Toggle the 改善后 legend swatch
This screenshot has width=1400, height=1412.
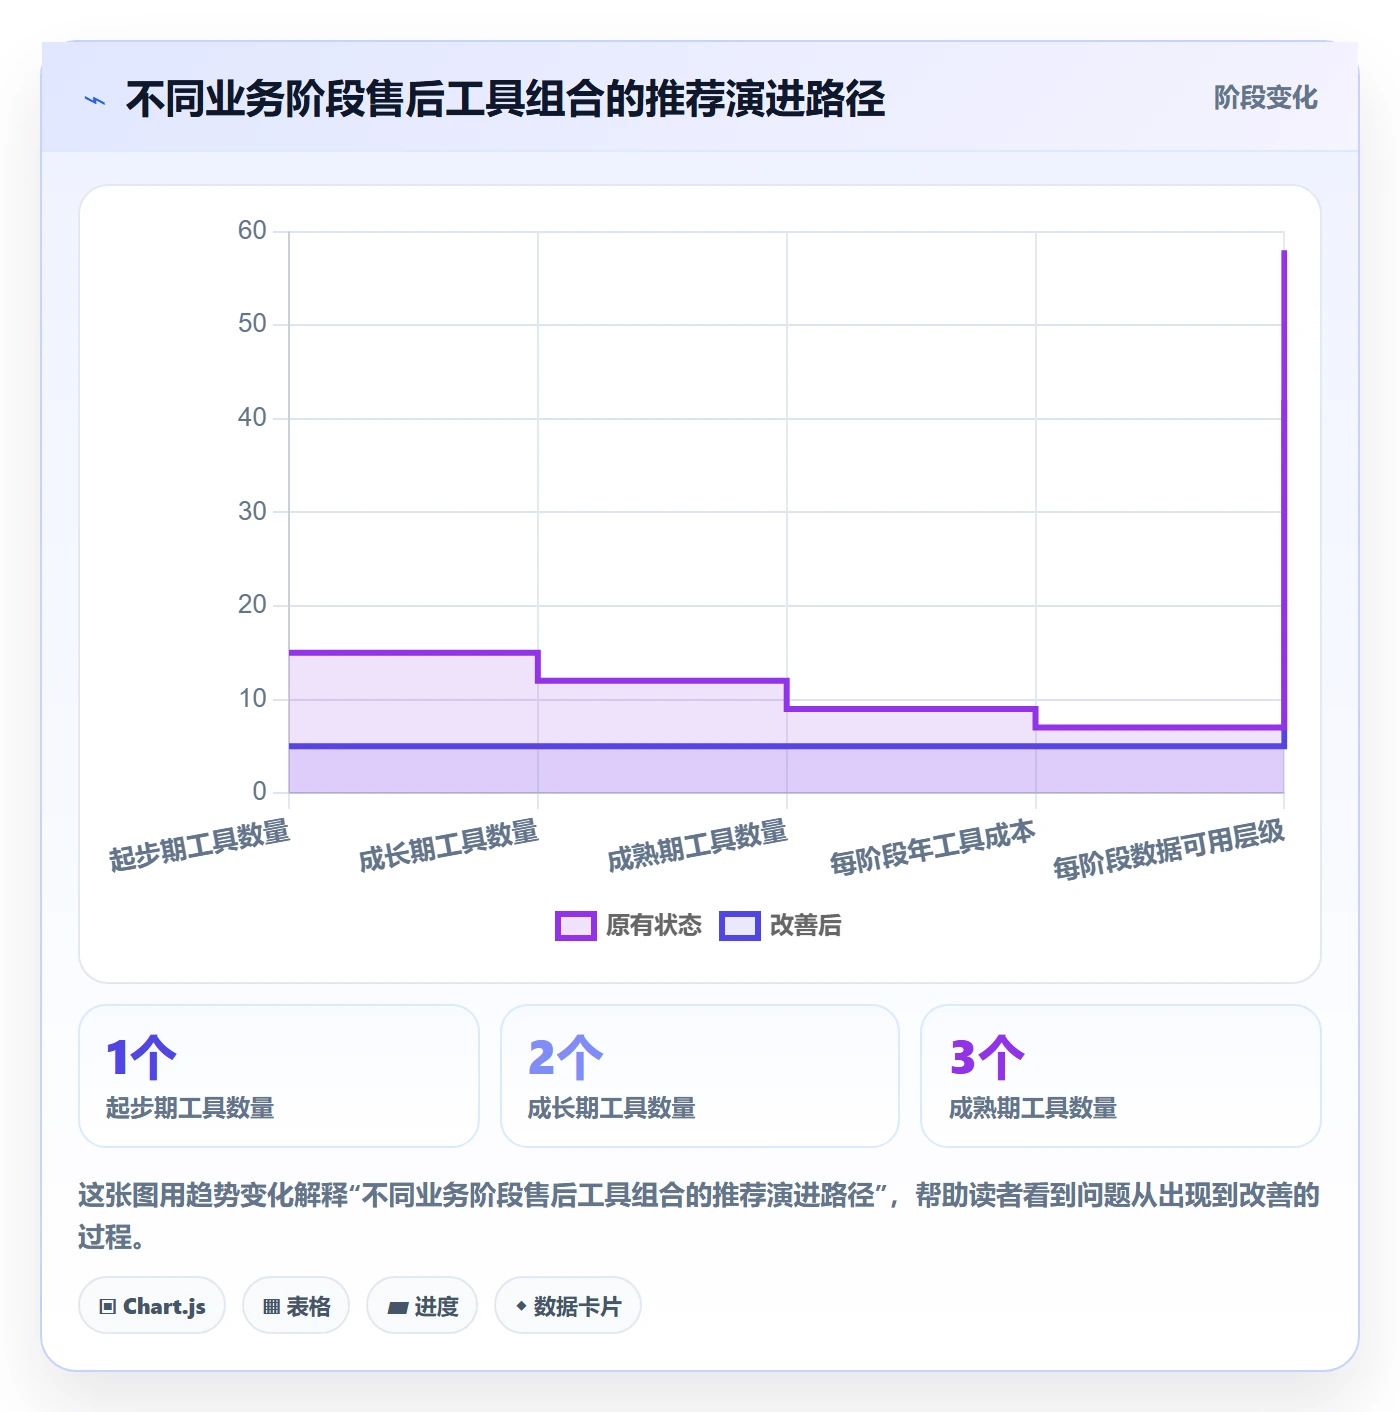click(x=739, y=926)
